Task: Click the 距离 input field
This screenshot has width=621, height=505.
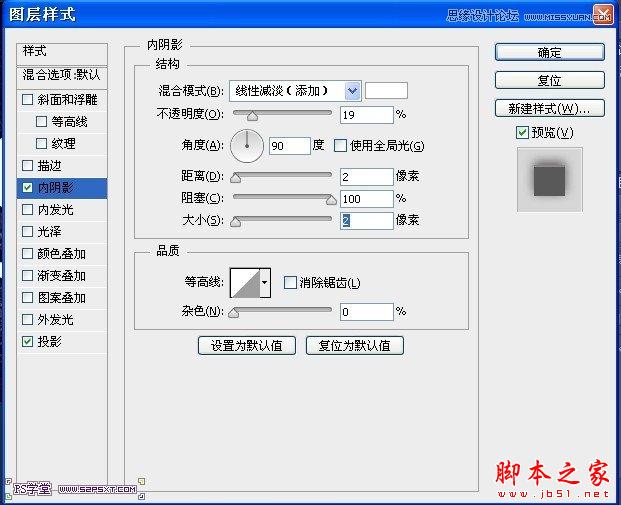Action: coord(367,177)
